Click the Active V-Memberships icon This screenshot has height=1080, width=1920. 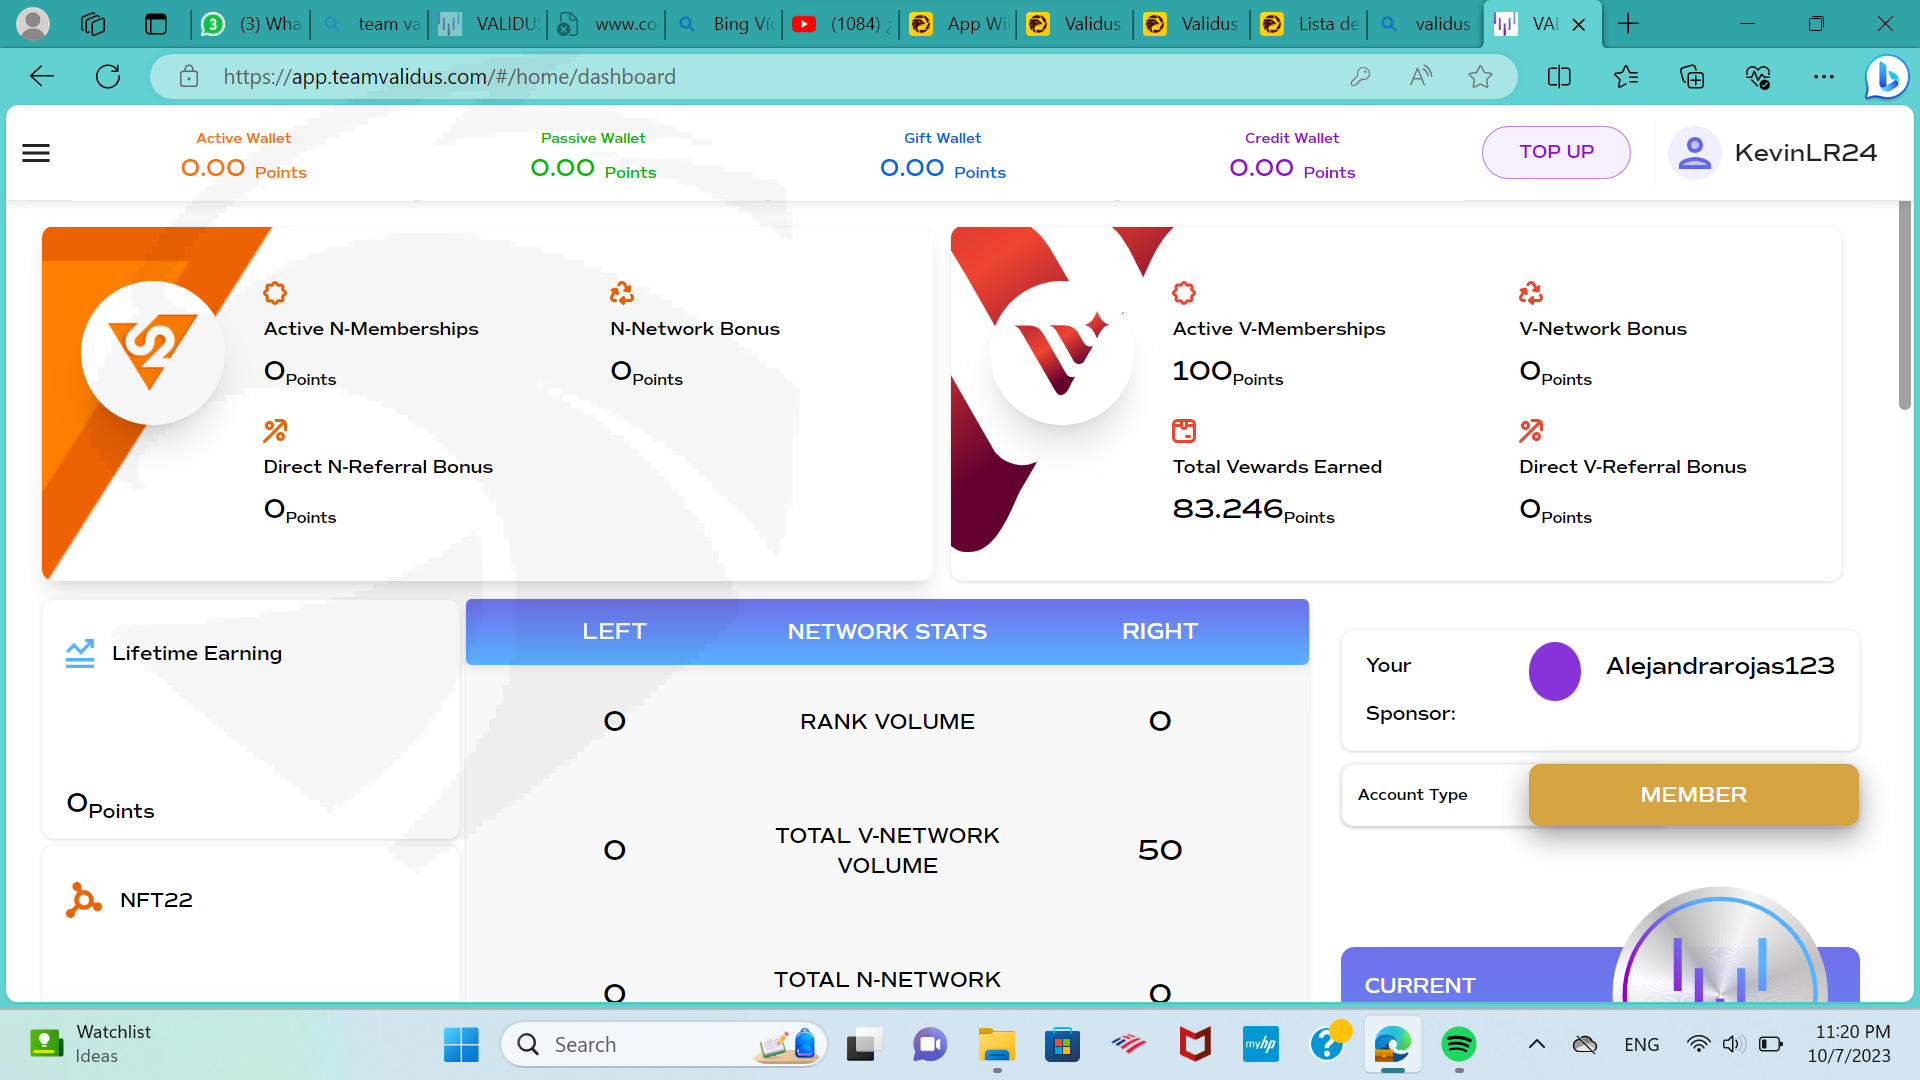click(1184, 293)
